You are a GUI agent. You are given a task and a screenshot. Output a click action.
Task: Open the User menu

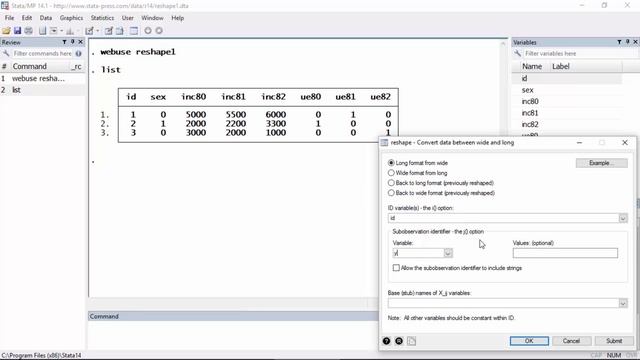coord(128,18)
